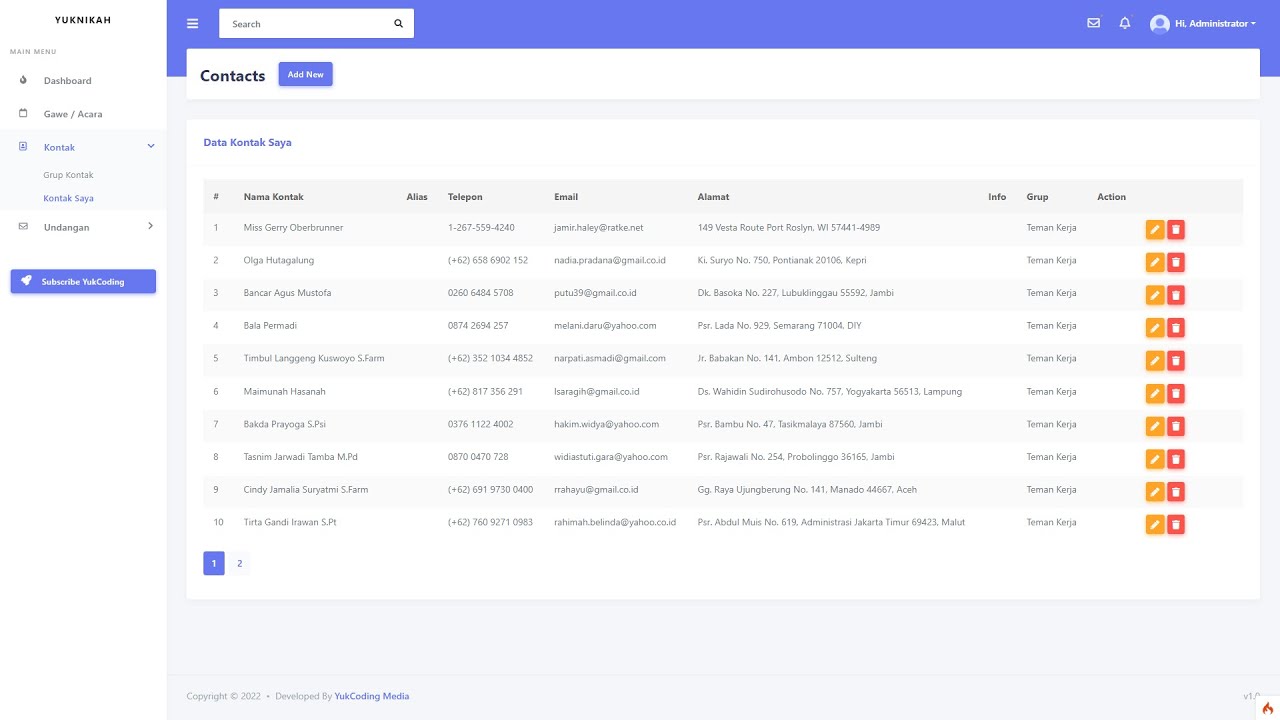1280x720 pixels.
Task: Click the Administrator avatar icon
Action: (1160, 24)
